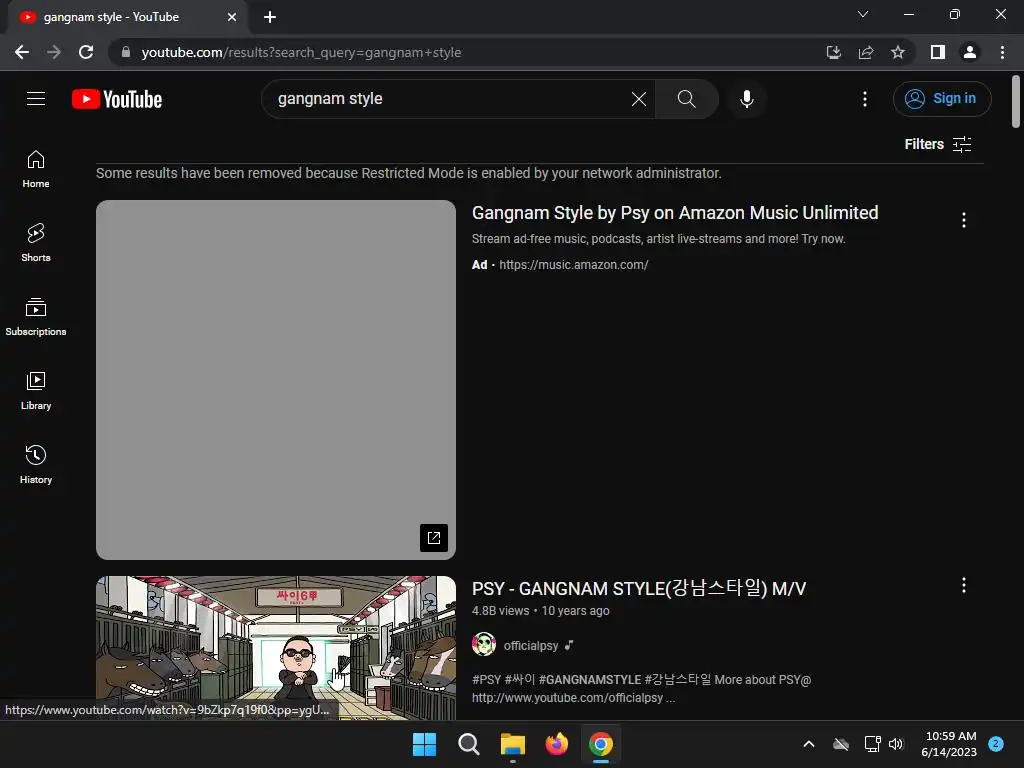Go to the YouTube logo home link

click(117, 99)
